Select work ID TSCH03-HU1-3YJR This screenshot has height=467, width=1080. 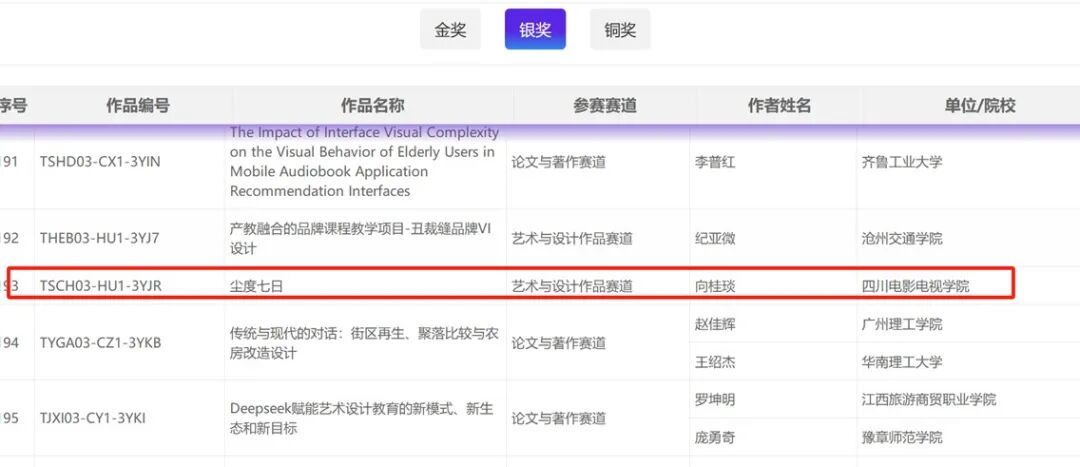tap(100, 286)
